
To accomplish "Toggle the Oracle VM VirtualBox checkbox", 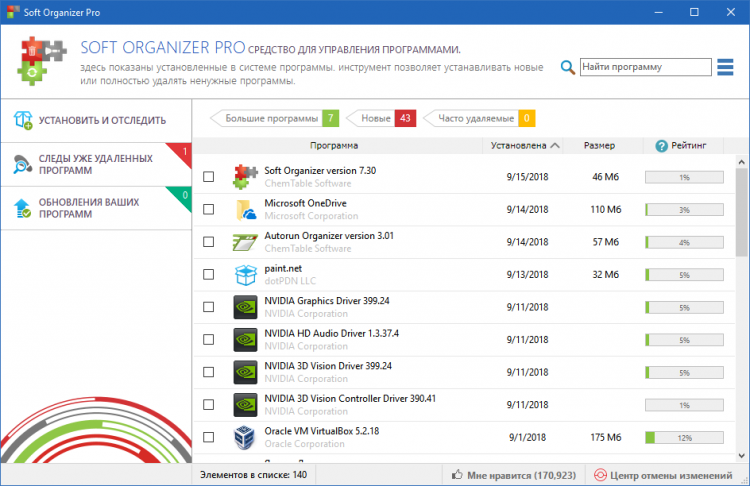I will click(x=209, y=437).
